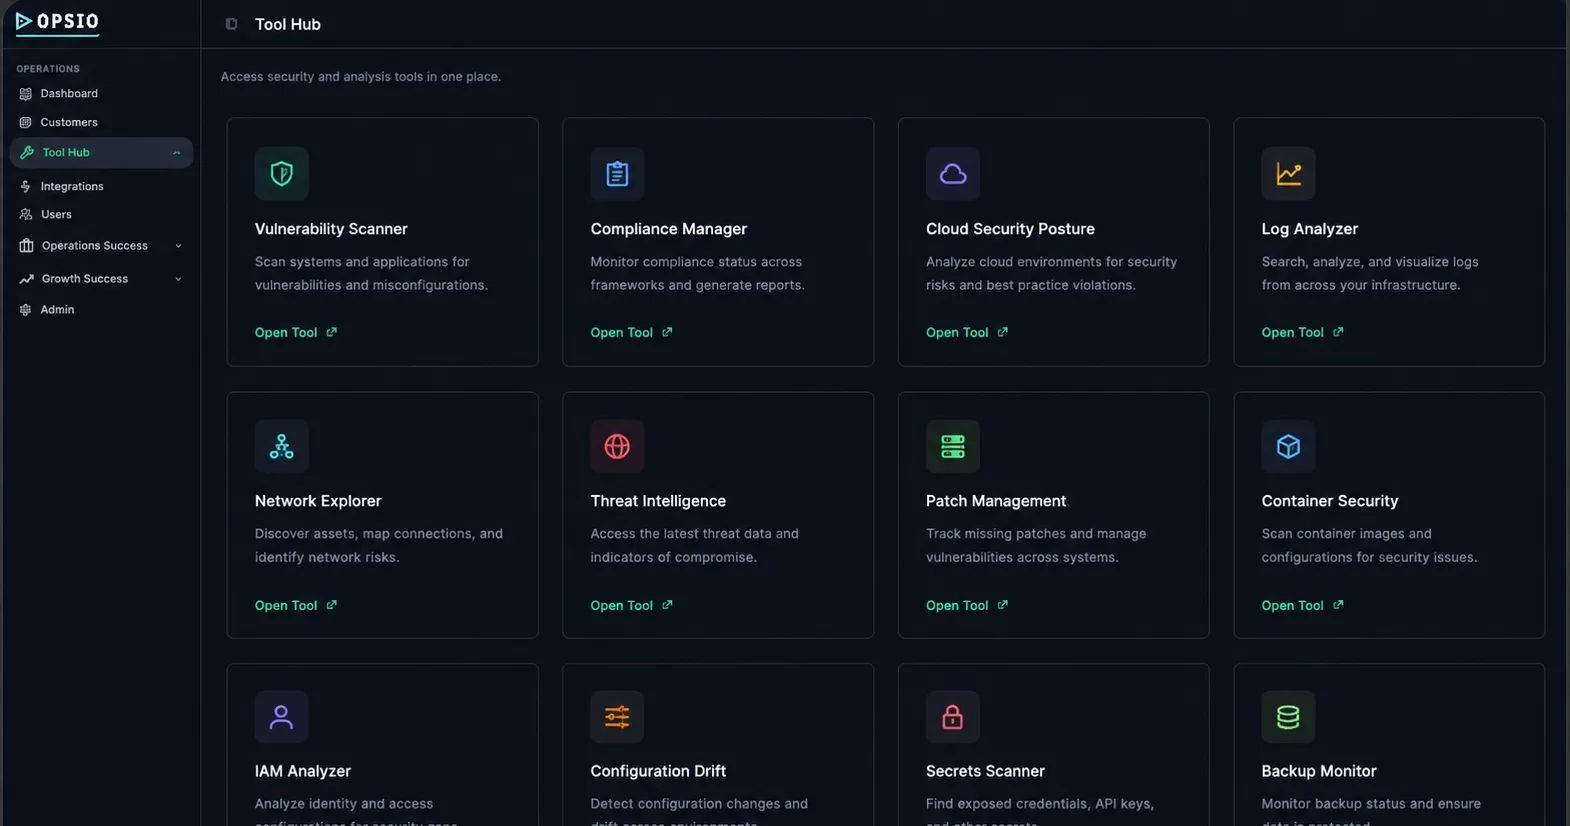Viewport: 1570px width, 826px height.
Task: Open Tool link for Compliance Manager
Action: (631, 332)
